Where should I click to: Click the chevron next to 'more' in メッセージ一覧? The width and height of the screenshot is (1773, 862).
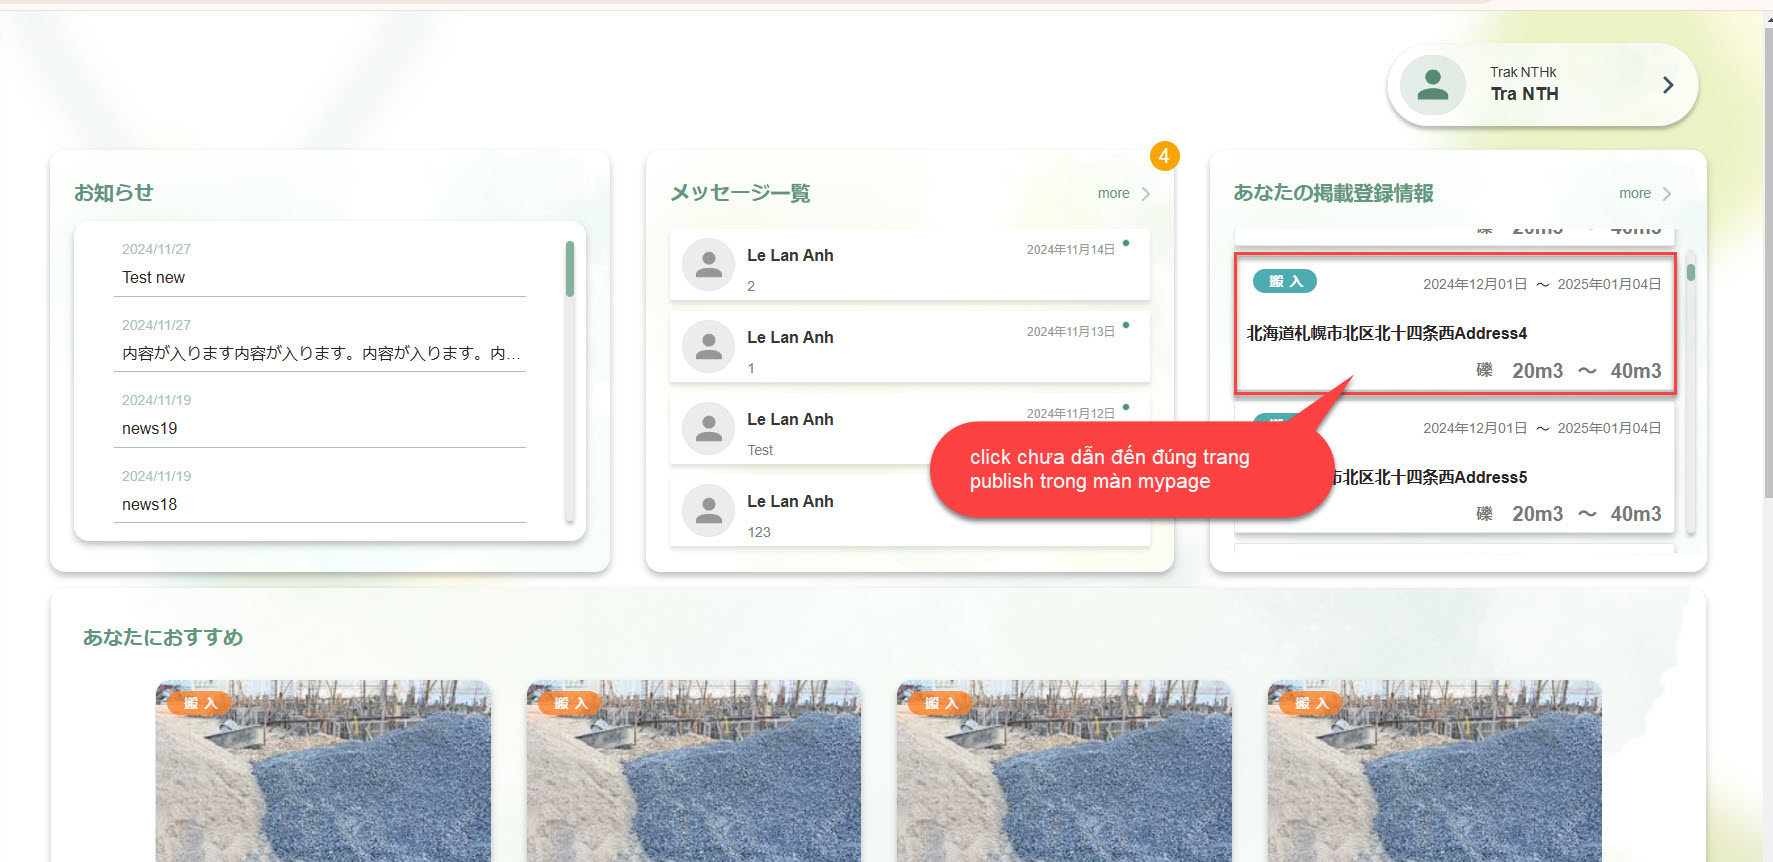click(1146, 194)
